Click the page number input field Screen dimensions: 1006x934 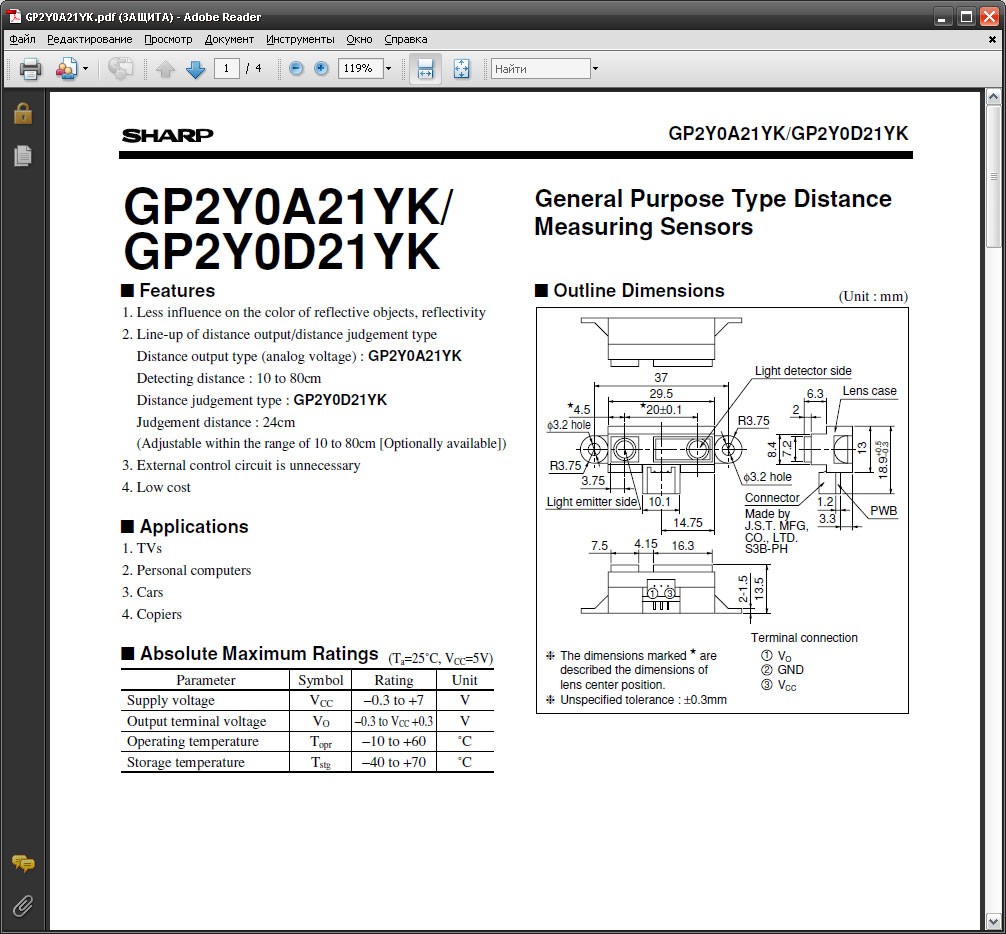(x=226, y=69)
